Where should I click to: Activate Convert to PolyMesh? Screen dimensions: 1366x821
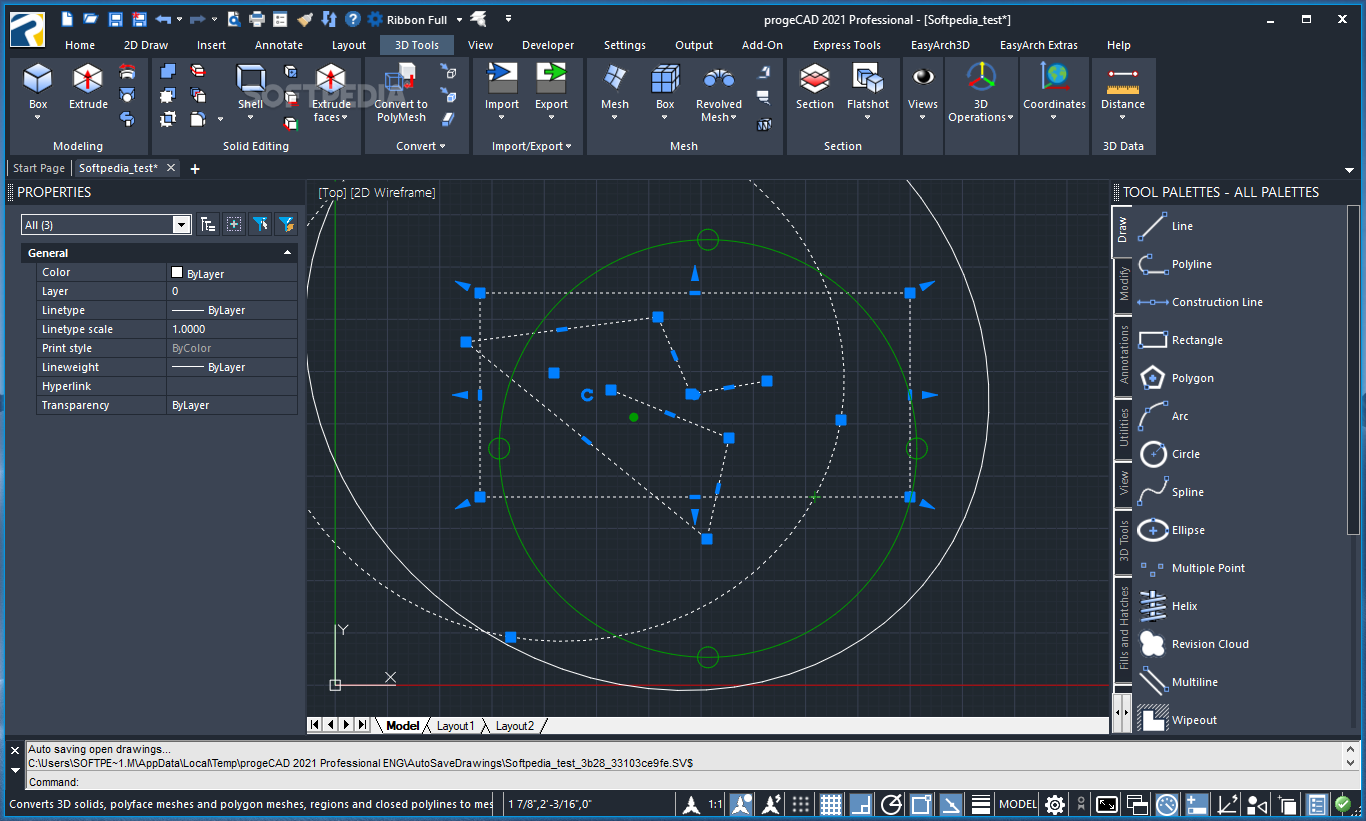(401, 93)
